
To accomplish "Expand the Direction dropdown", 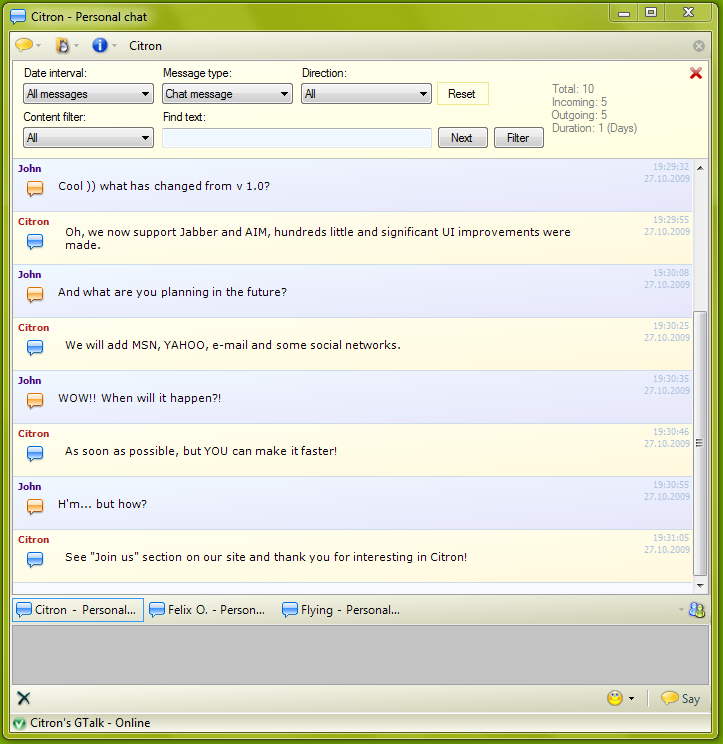I will pos(366,94).
